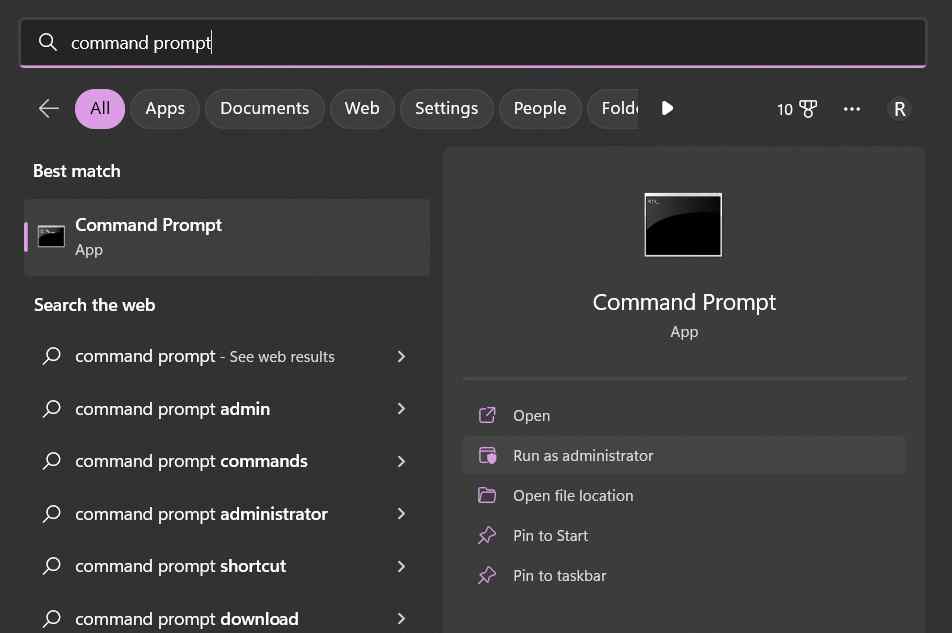Image resolution: width=952 pixels, height=633 pixels.
Task: Switch to the Documents filter tab
Action: click(x=264, y=109)
